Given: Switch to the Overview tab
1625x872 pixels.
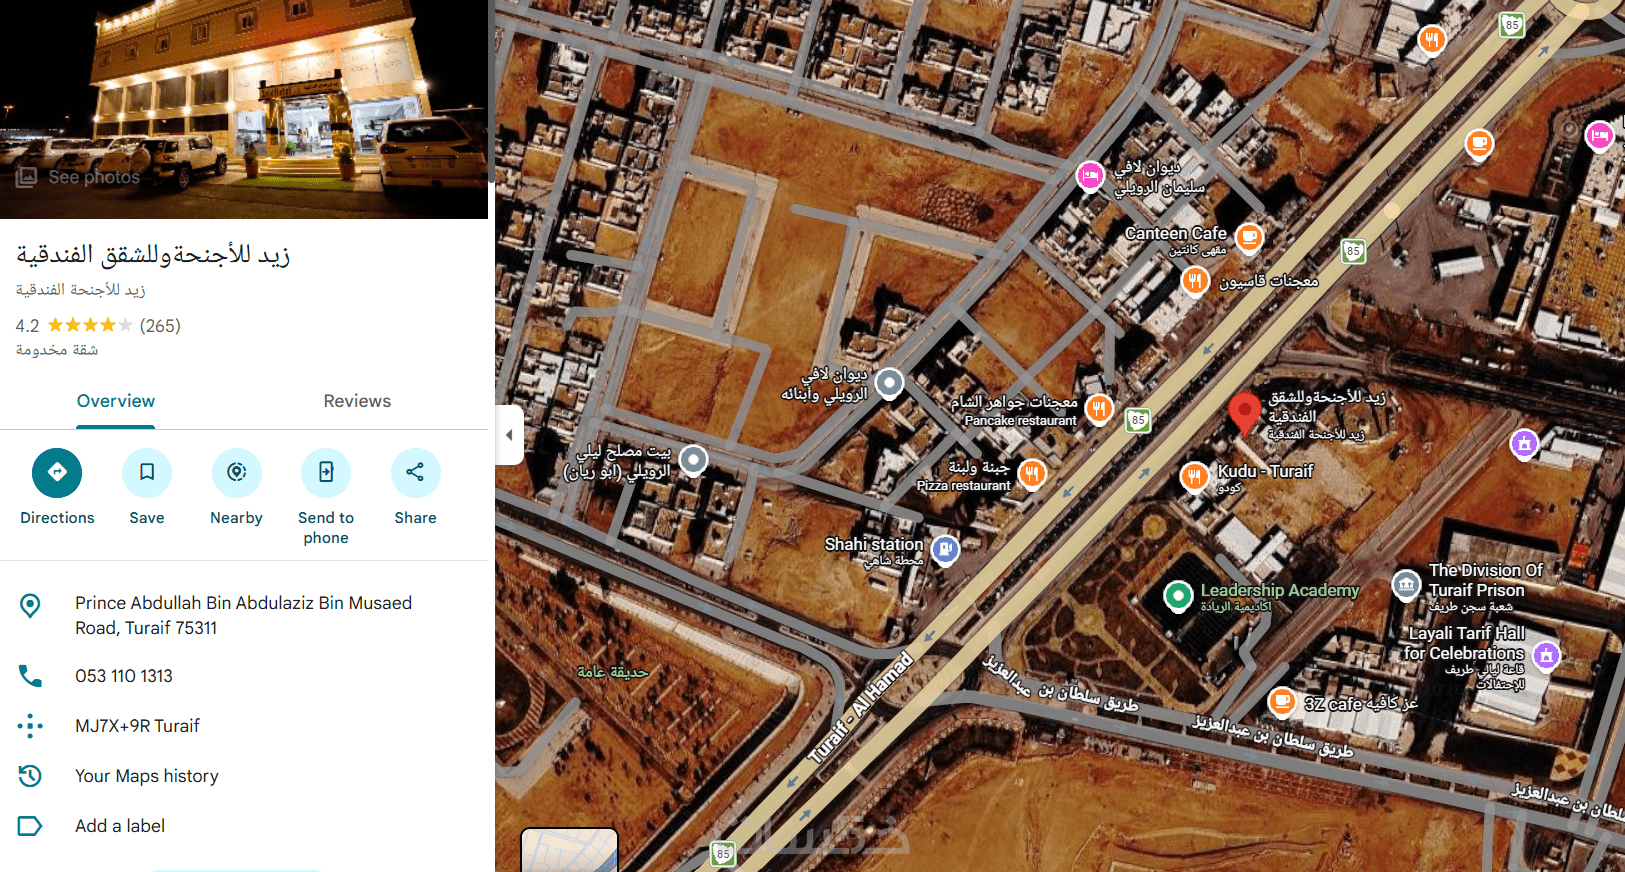Looking at the screenshot, I should 116,401.
